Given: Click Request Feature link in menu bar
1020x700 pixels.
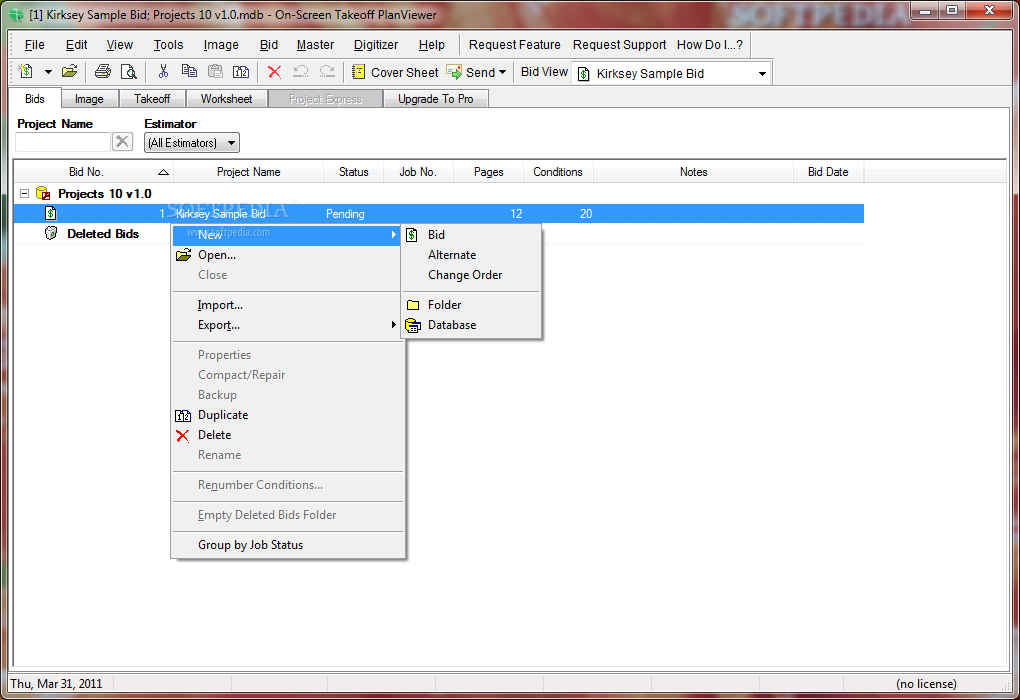Looking at the screenshot, I should (x=515, y=45).
